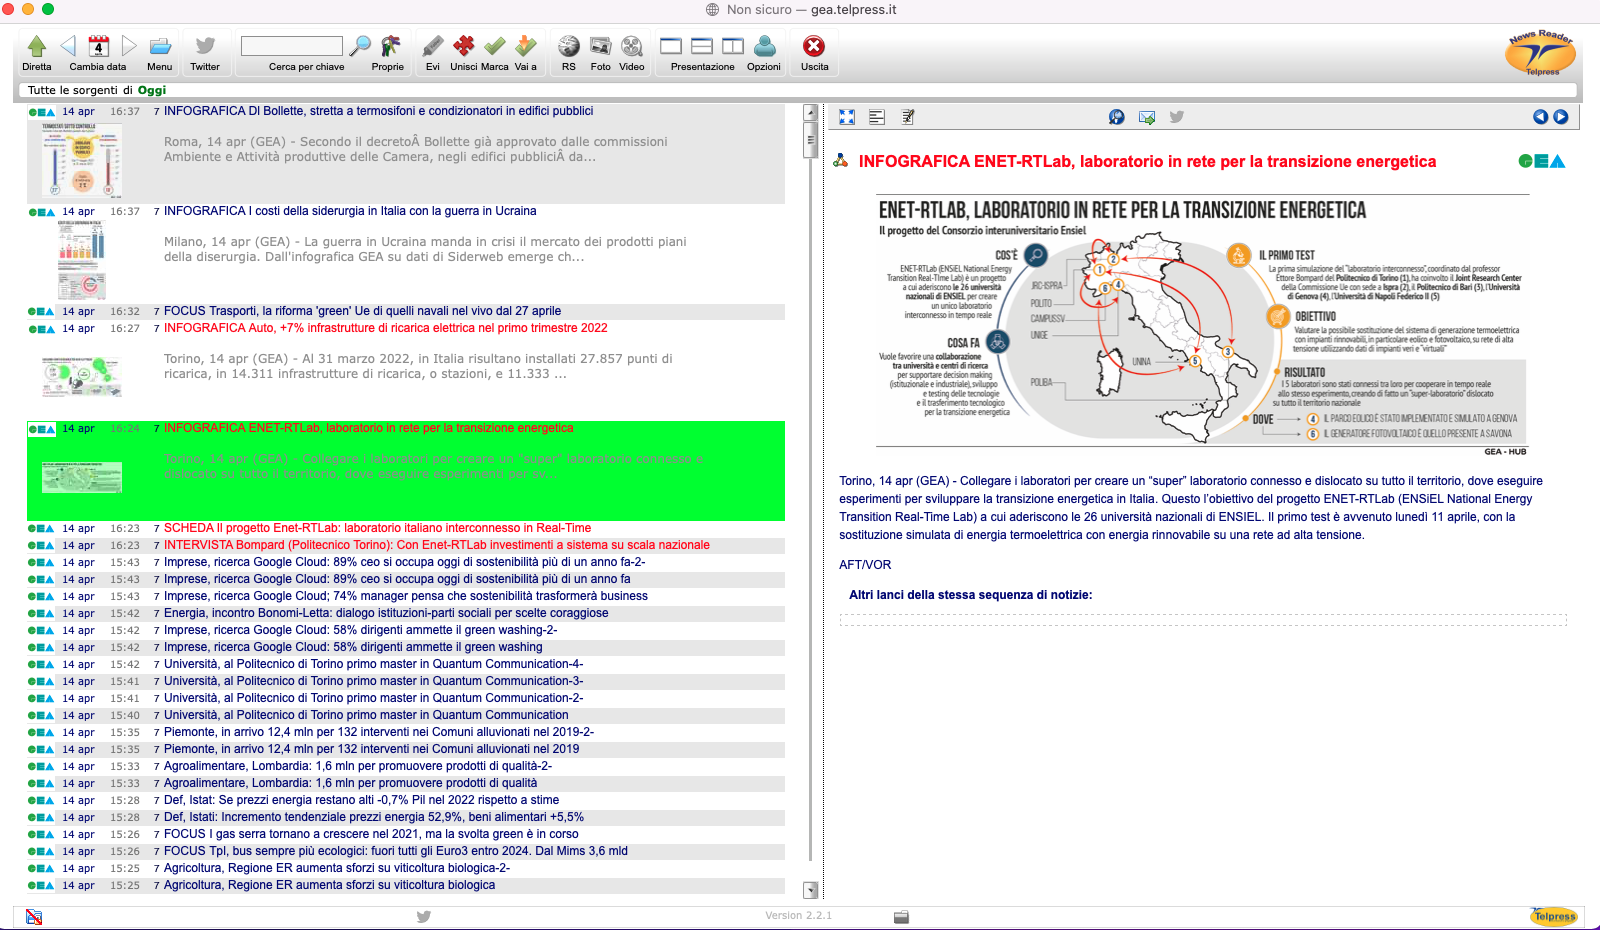Go to next article arrow
Viewport: 1600px width, 930px height.
pos(1560,117)
